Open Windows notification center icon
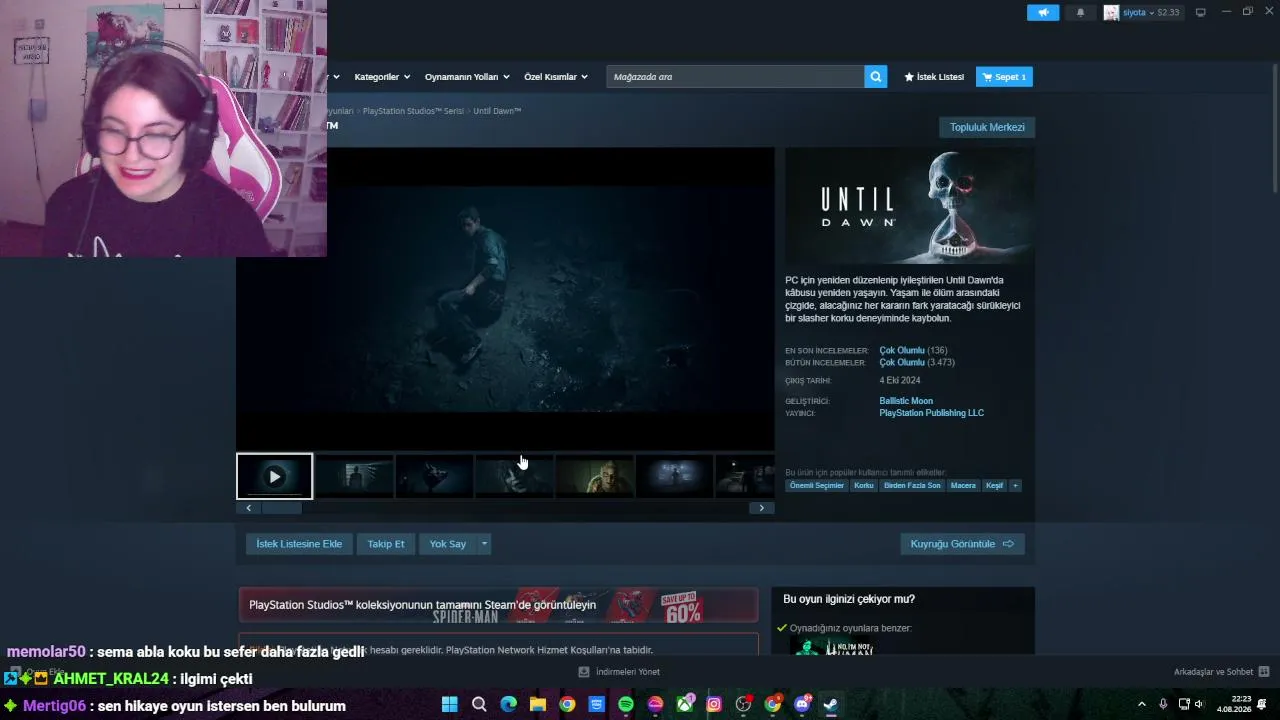This screenshot has height=720, width=1280. tap(1262, 704)
